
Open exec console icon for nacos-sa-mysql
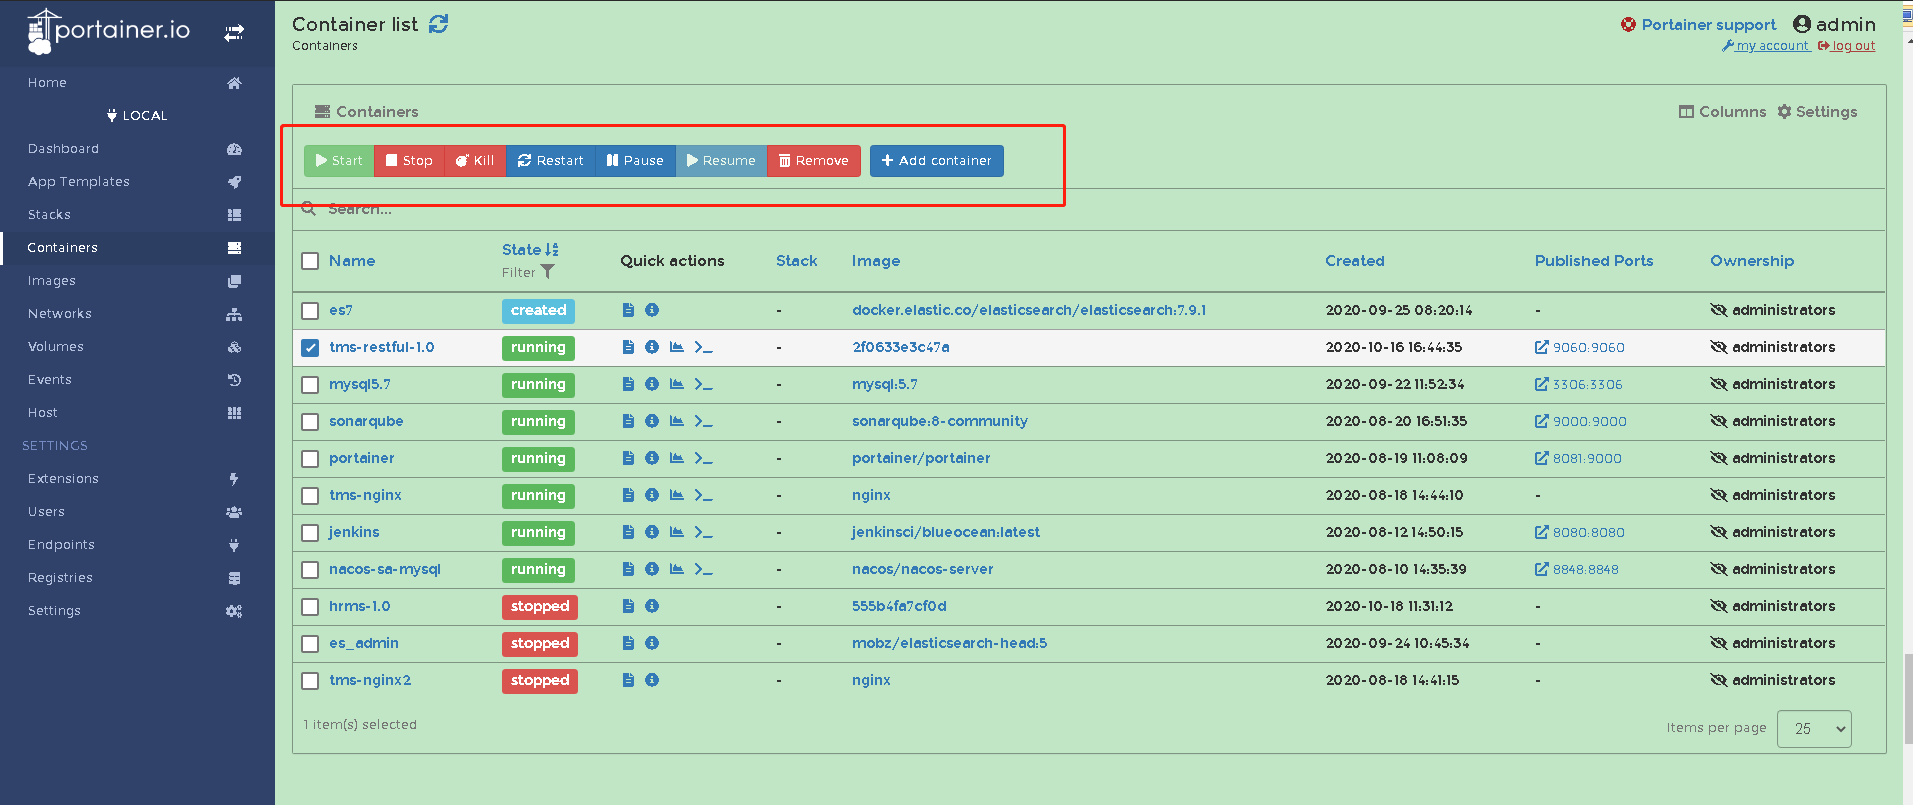704,569
